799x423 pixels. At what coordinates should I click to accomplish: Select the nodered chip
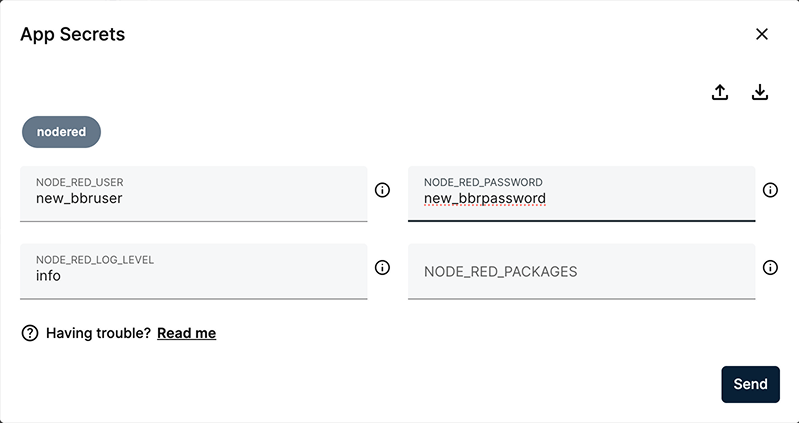62,131
